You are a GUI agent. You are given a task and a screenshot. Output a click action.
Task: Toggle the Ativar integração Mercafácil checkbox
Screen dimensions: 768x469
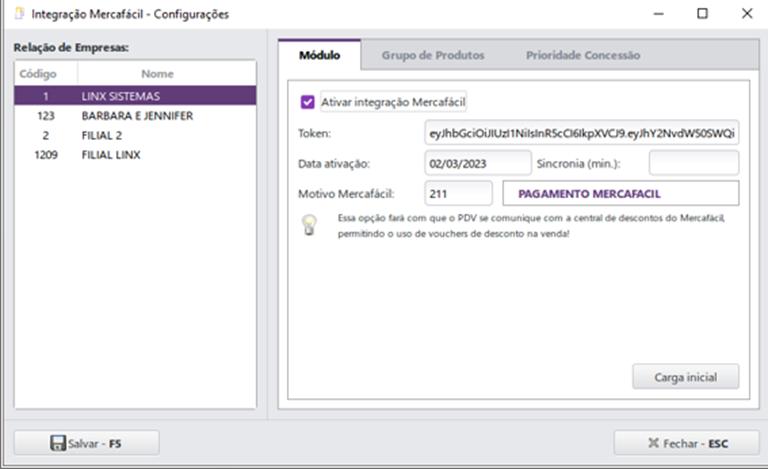pos(308,102)
